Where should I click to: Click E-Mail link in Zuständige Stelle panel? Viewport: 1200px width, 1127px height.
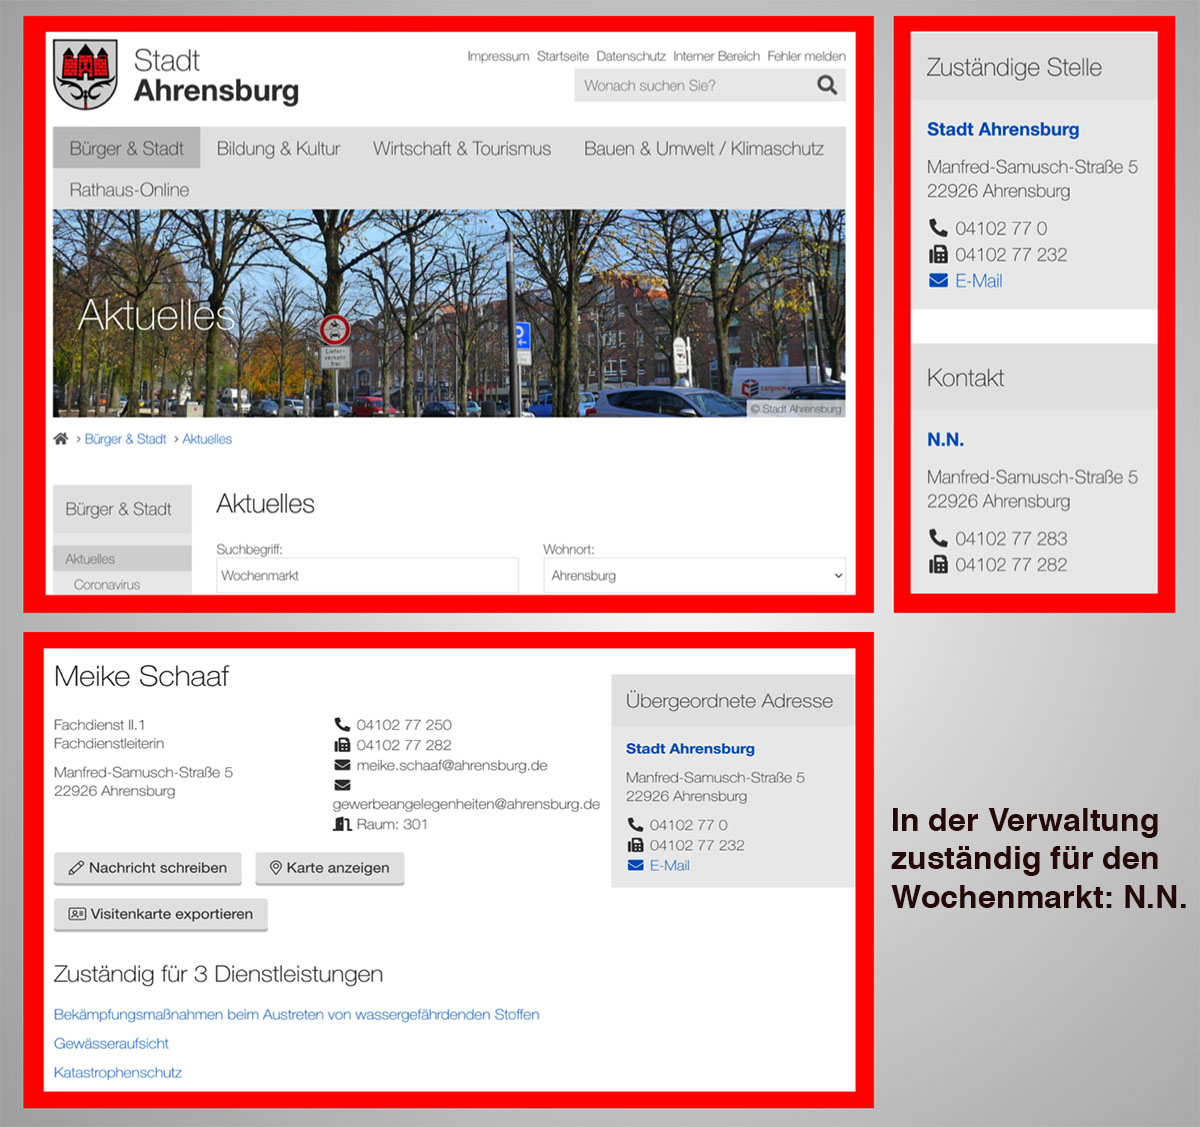tap(978, 281)
